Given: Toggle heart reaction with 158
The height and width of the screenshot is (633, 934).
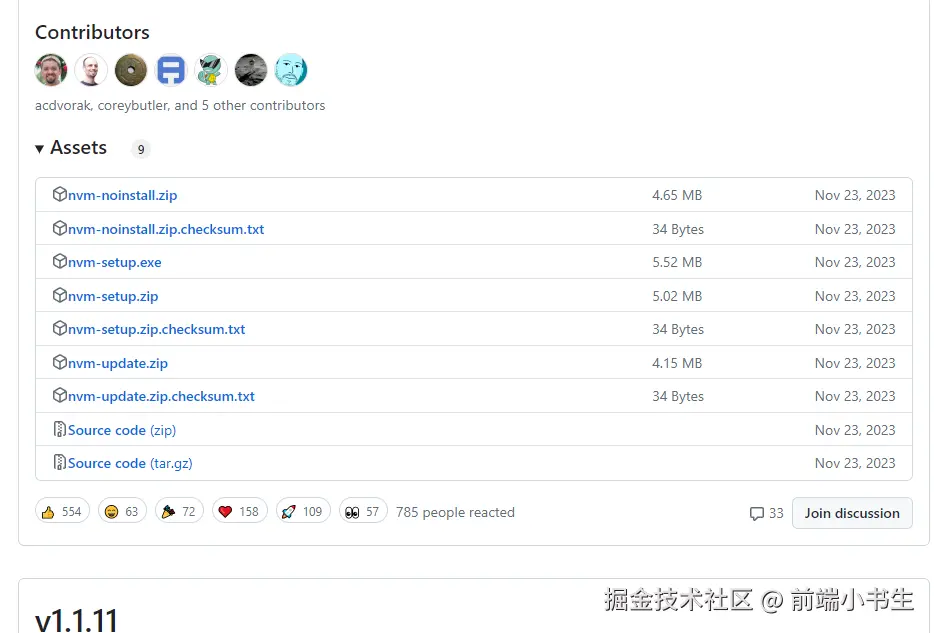Looking at the screenshot, I should [x=239, y=512].
